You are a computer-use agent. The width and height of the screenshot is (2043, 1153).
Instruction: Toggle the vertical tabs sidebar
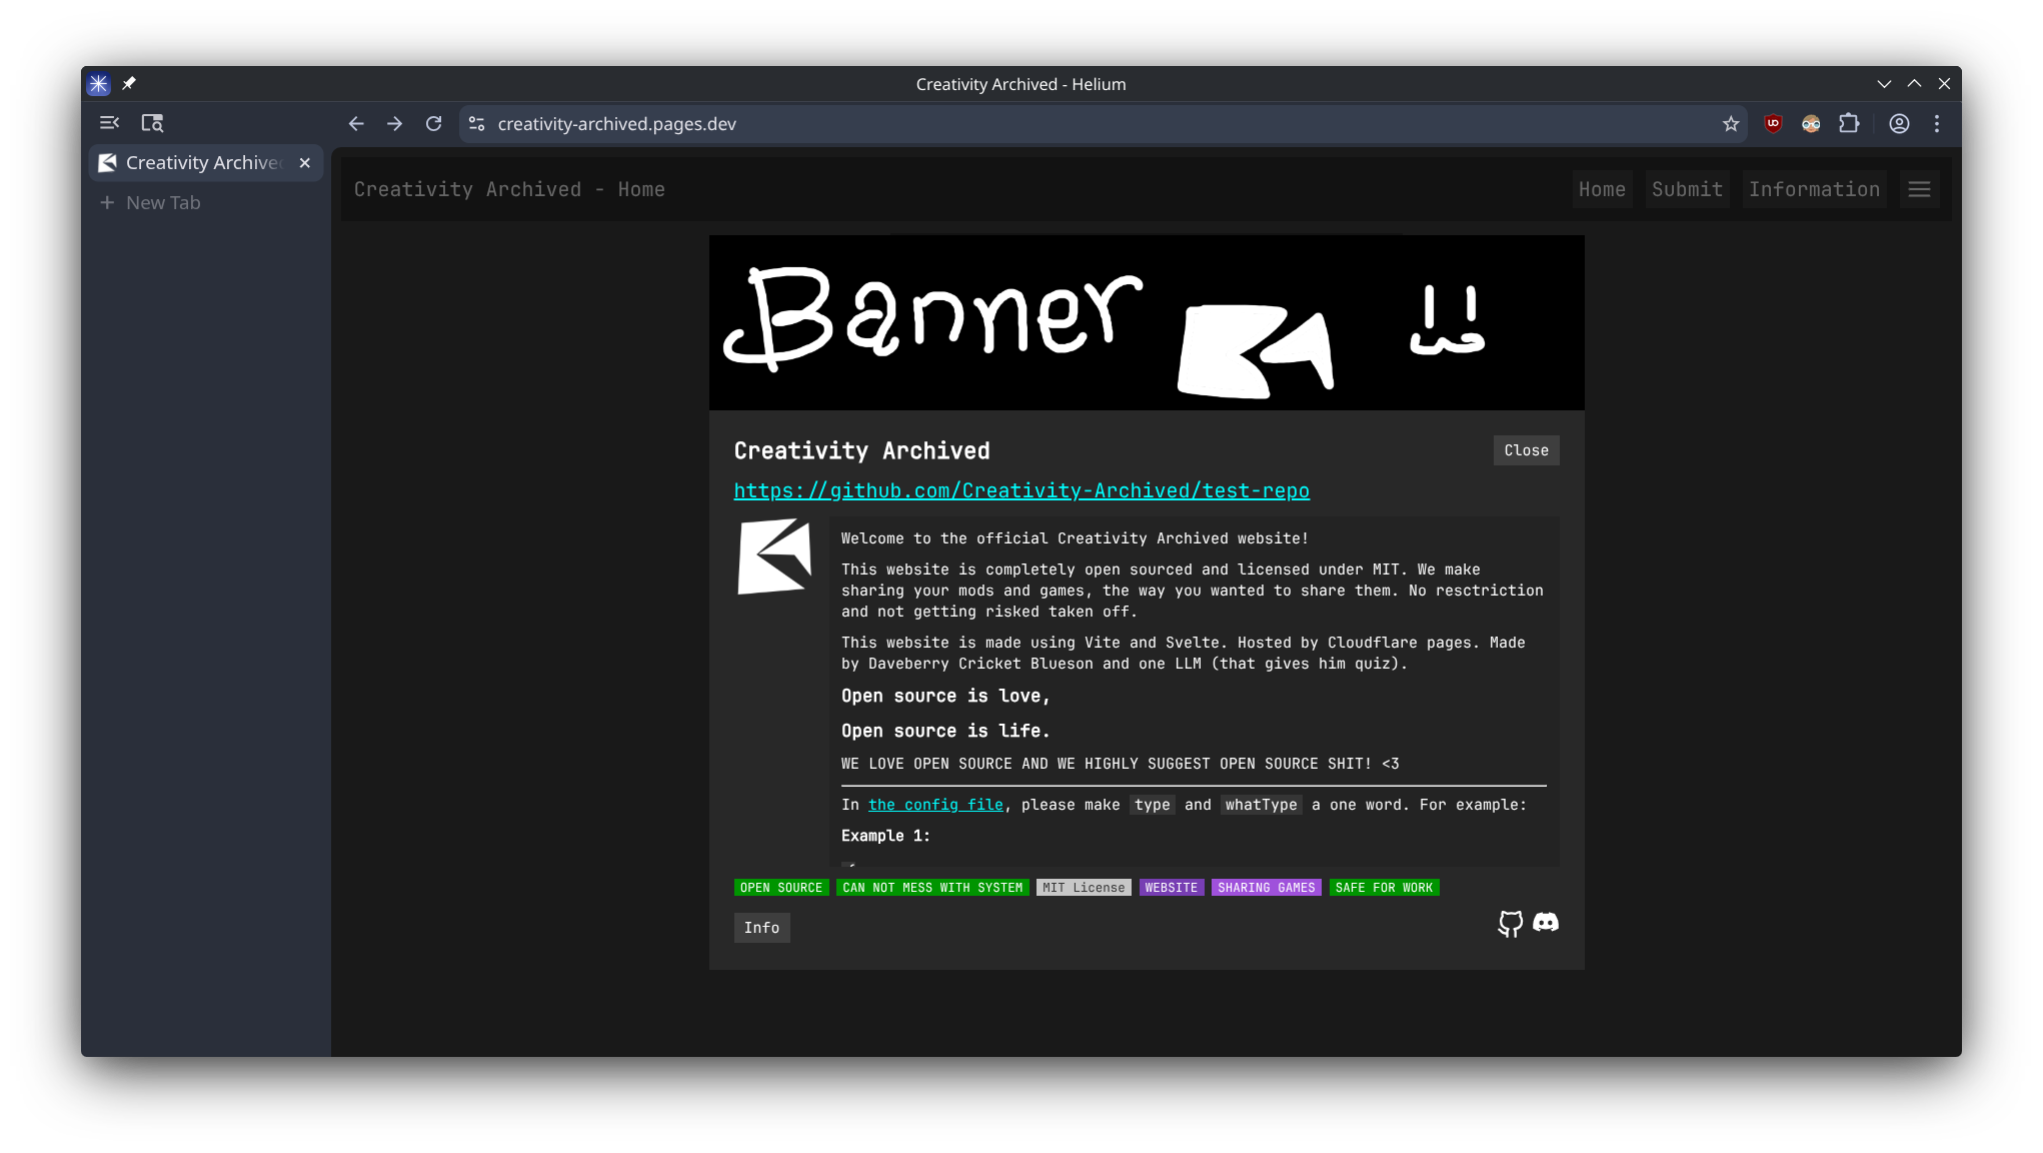109,123
